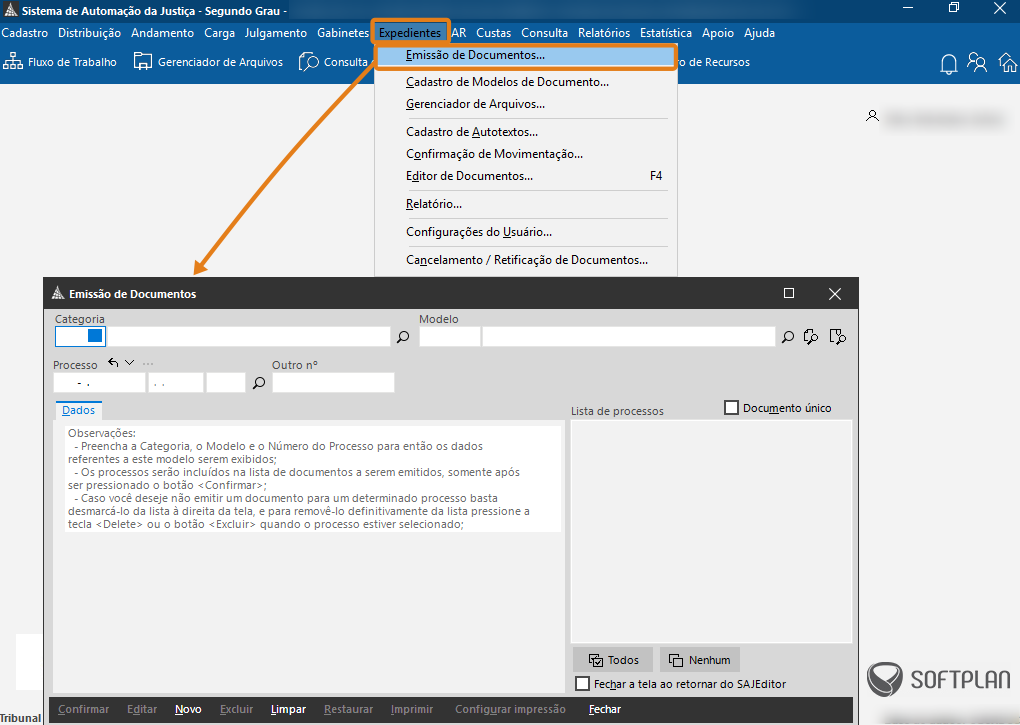This screenshot has width=1020, height=725.
Task: Open the Gabinetes menu
Action: pyautogui.click(x=343, y=33)
